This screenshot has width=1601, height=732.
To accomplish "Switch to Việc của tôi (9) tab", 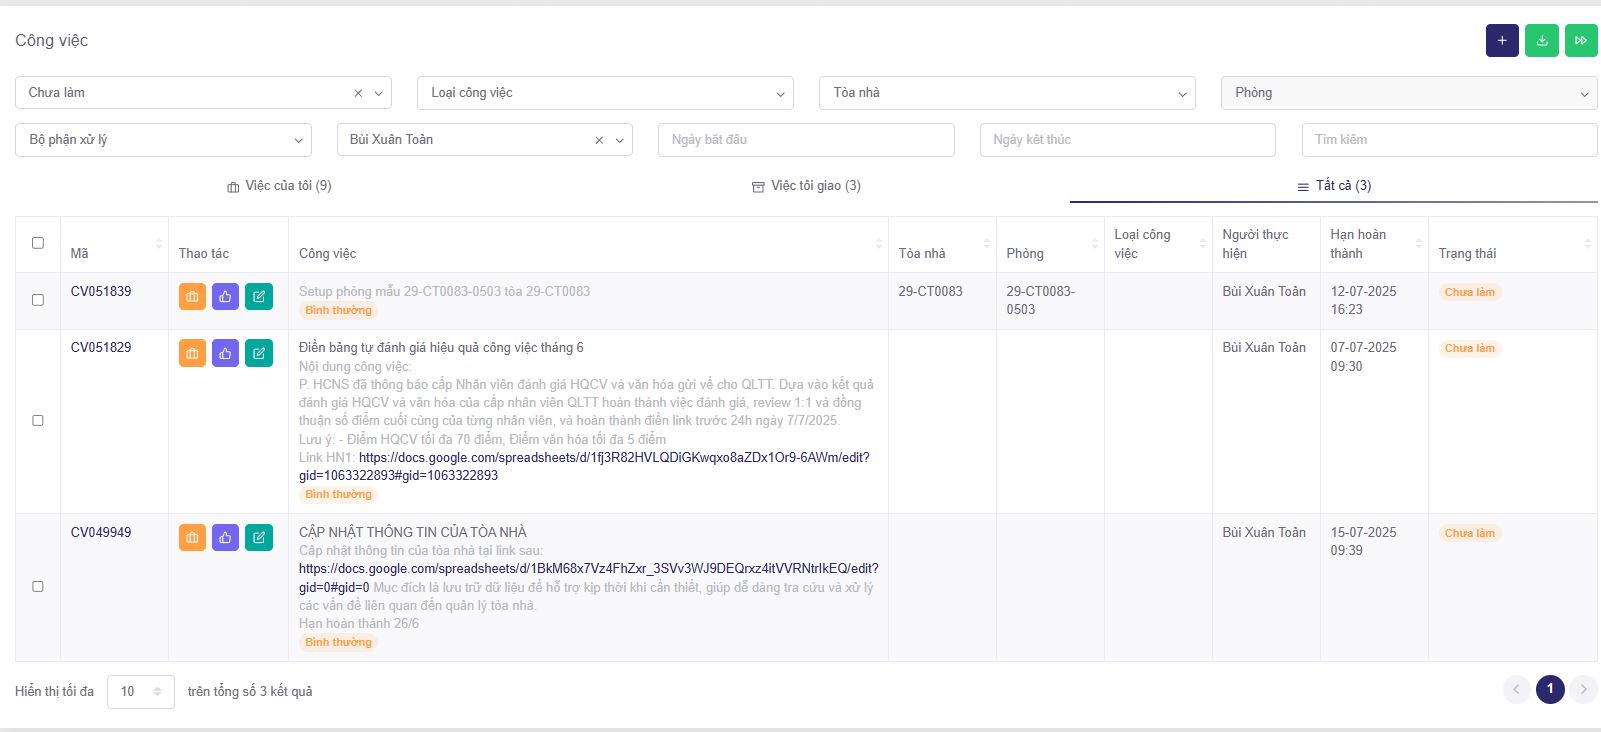I will point(279,186).
